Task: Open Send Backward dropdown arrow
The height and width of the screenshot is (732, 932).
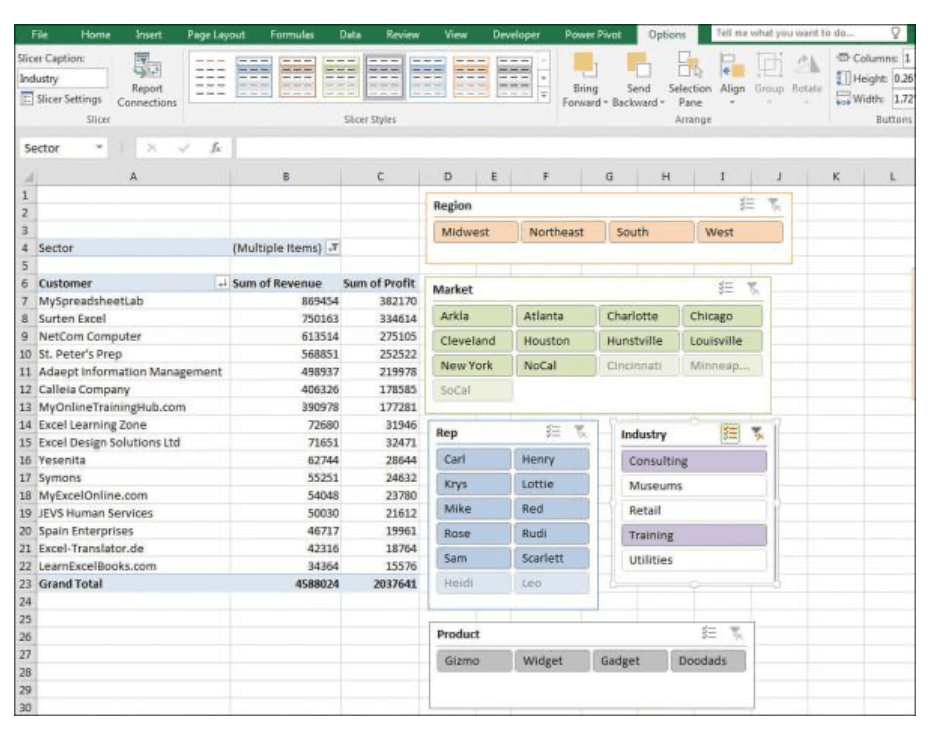Action: [662, 103]
